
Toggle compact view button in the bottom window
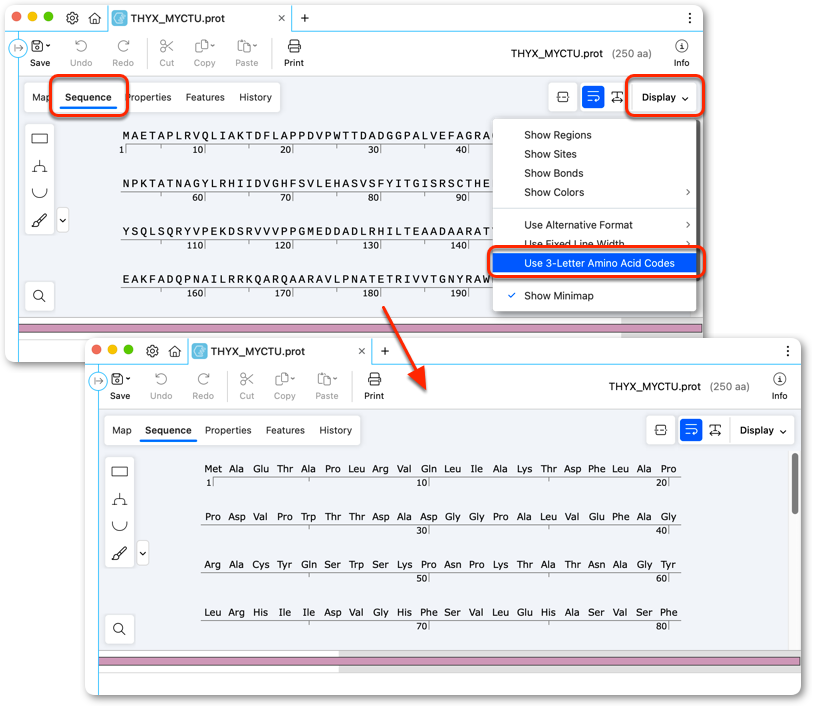(661, 430)
